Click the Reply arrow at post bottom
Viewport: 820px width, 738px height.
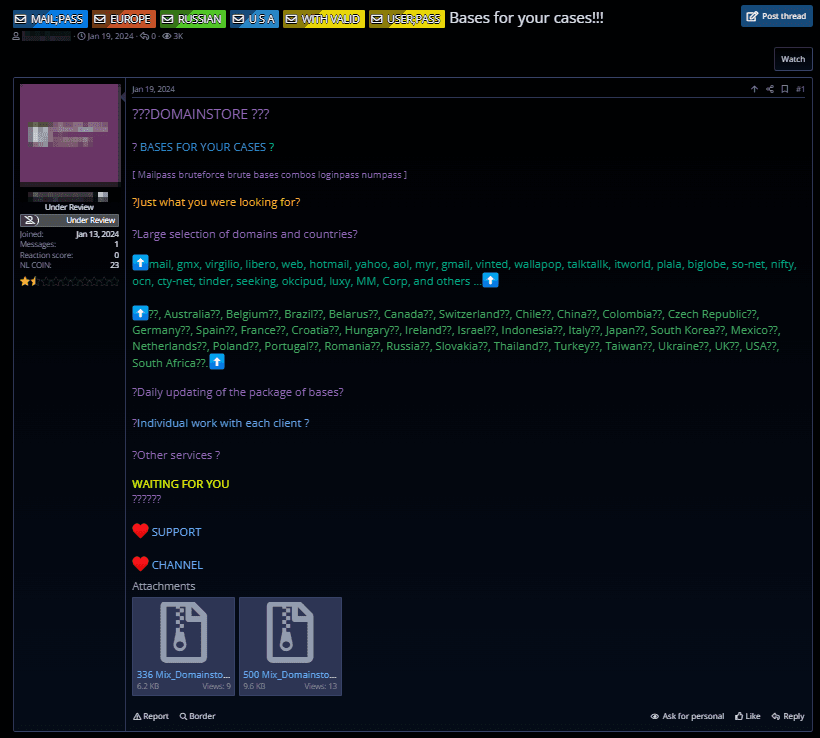(x=787, y=716)
